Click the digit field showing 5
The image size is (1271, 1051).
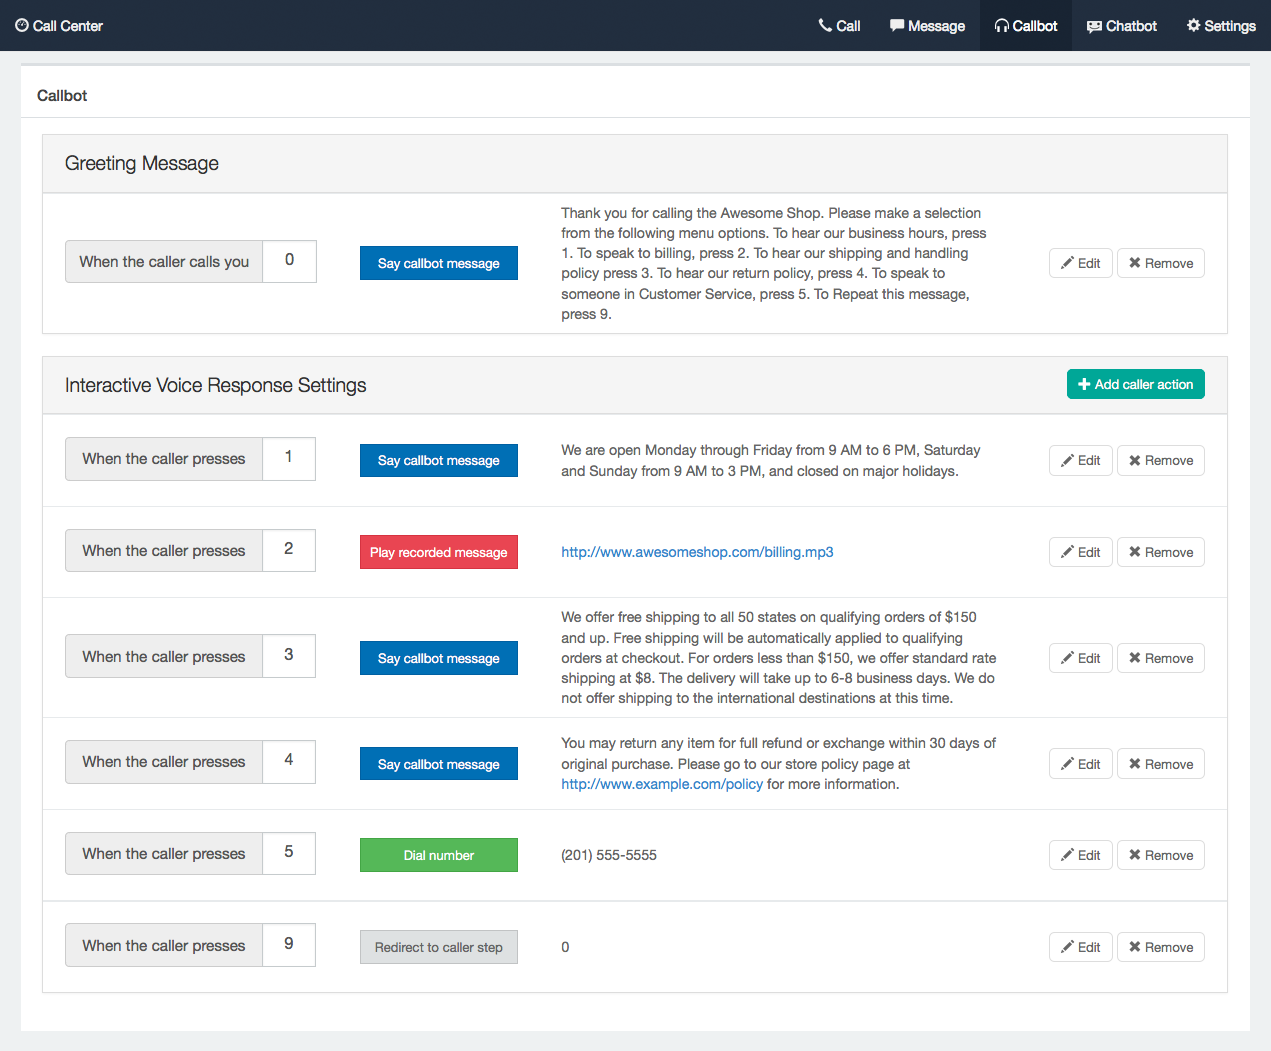click(289, 853)
